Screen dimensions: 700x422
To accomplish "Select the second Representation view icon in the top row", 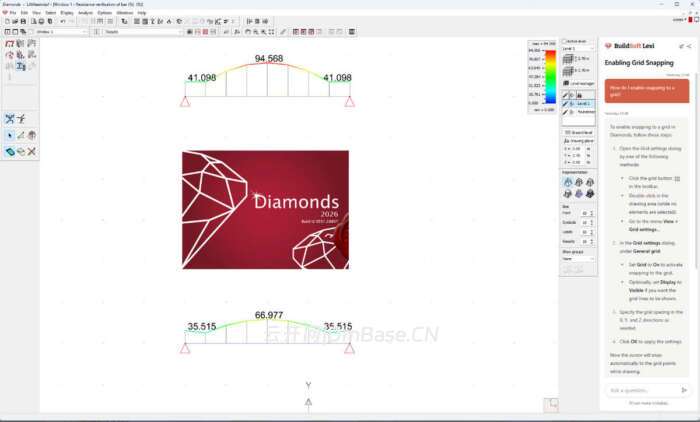I will click(579, 182).
